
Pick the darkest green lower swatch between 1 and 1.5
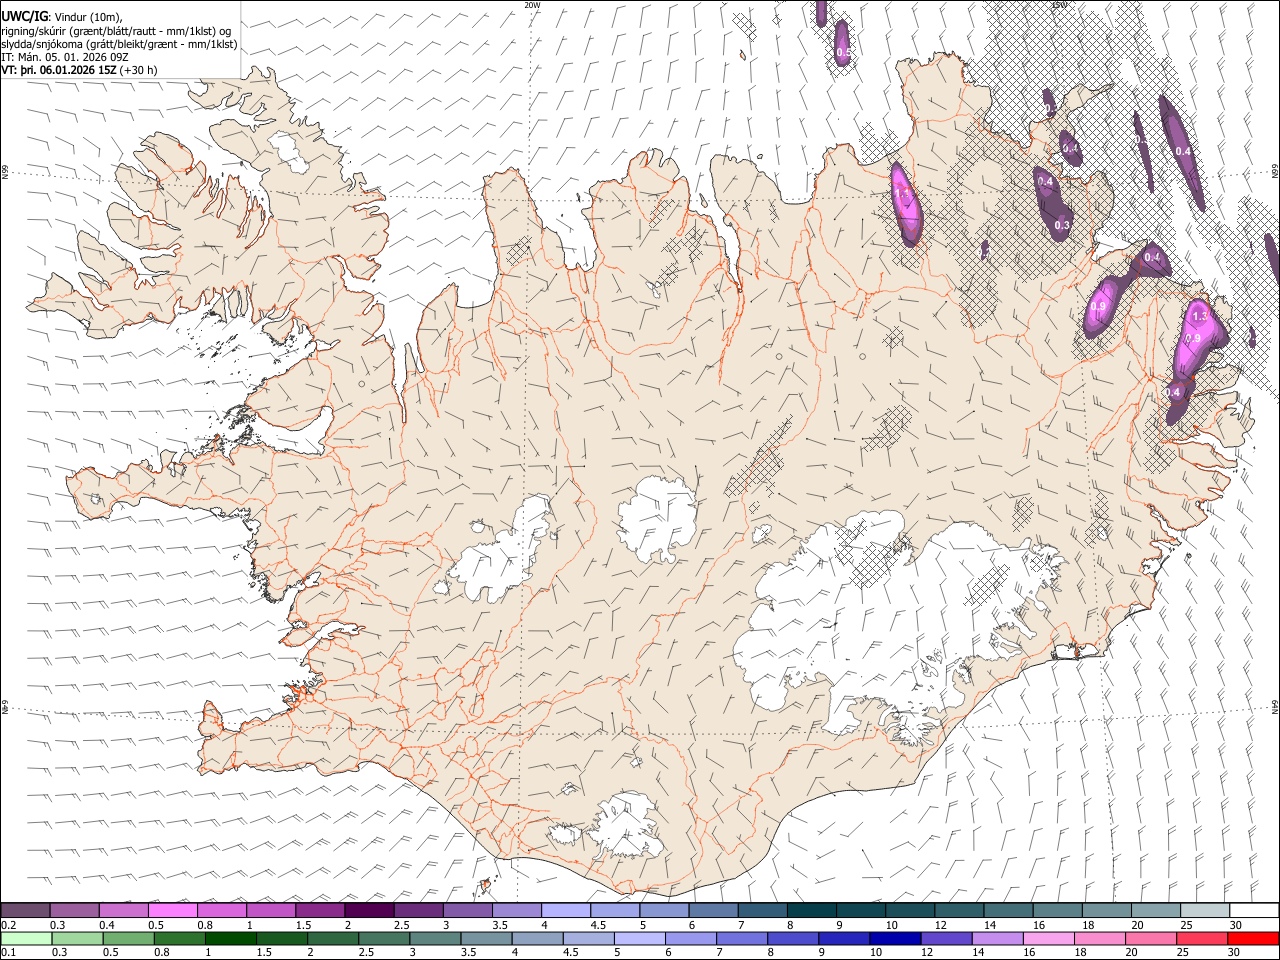pyautogui.click(x=231, y=938)
